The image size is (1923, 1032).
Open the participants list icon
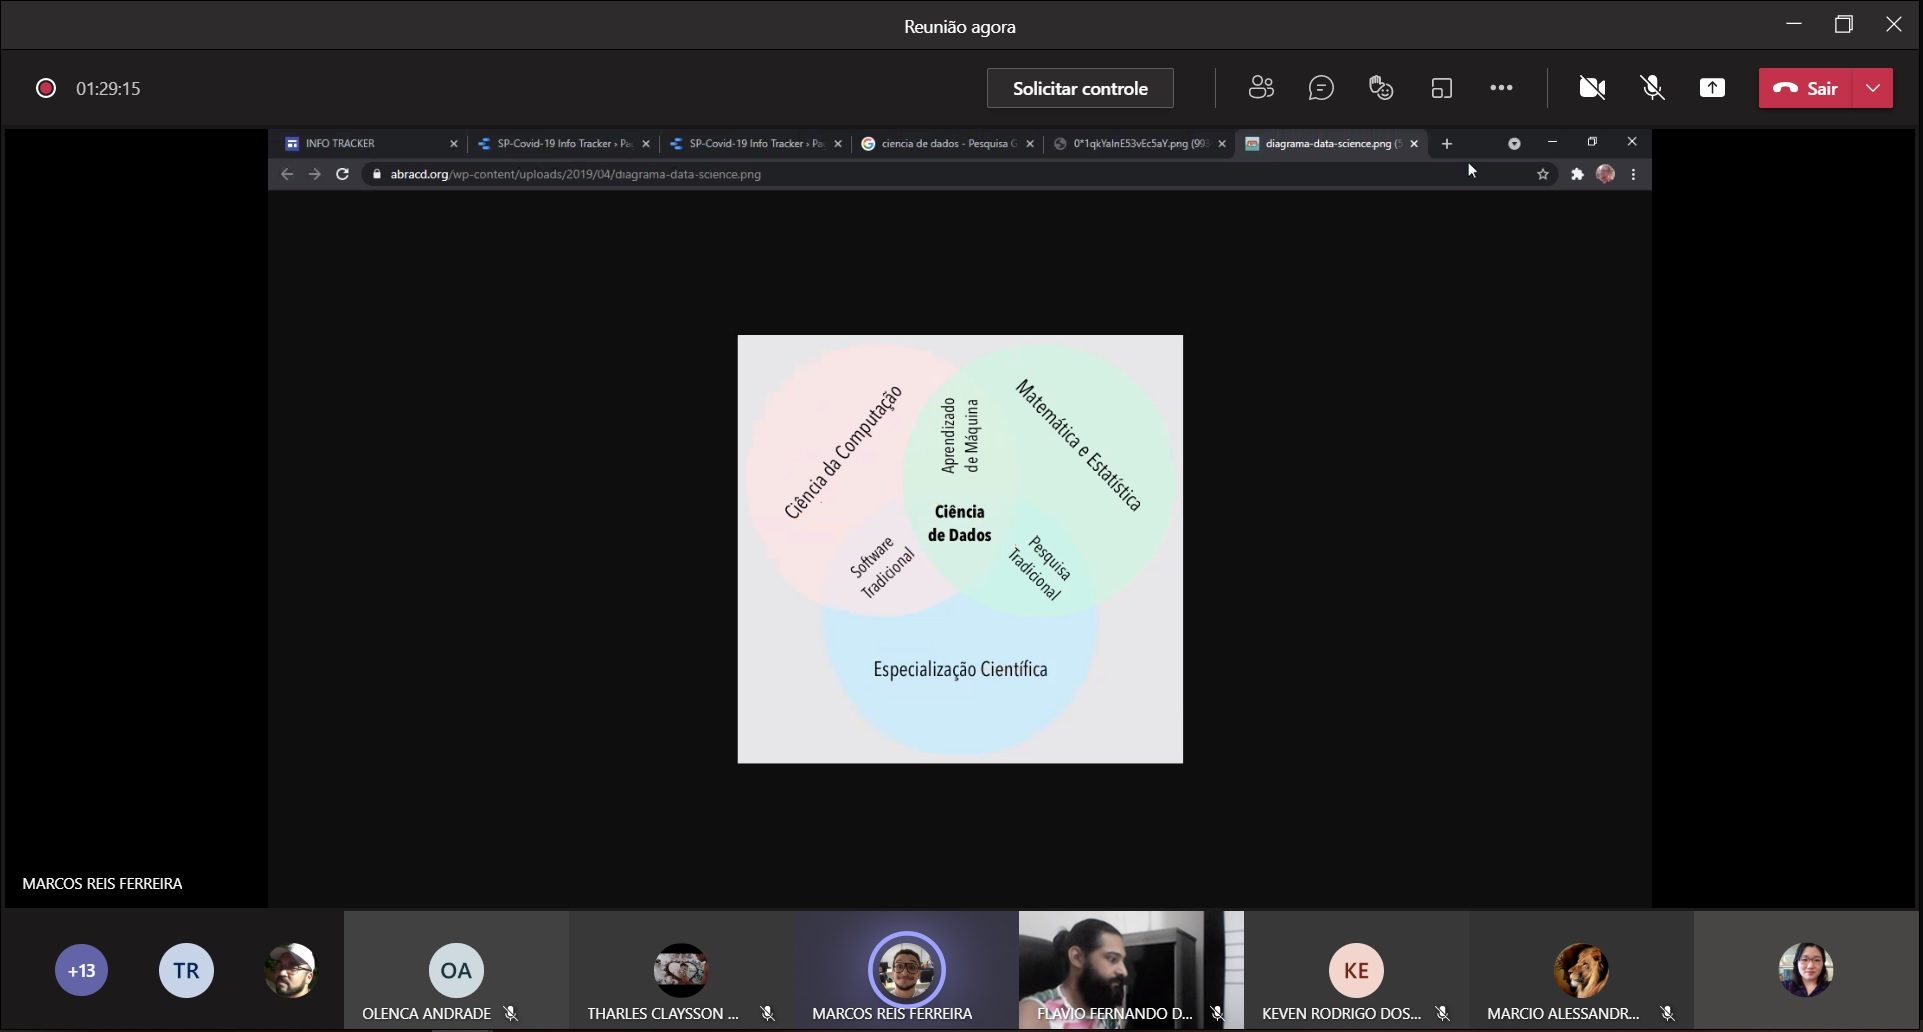pos(1261,88)
